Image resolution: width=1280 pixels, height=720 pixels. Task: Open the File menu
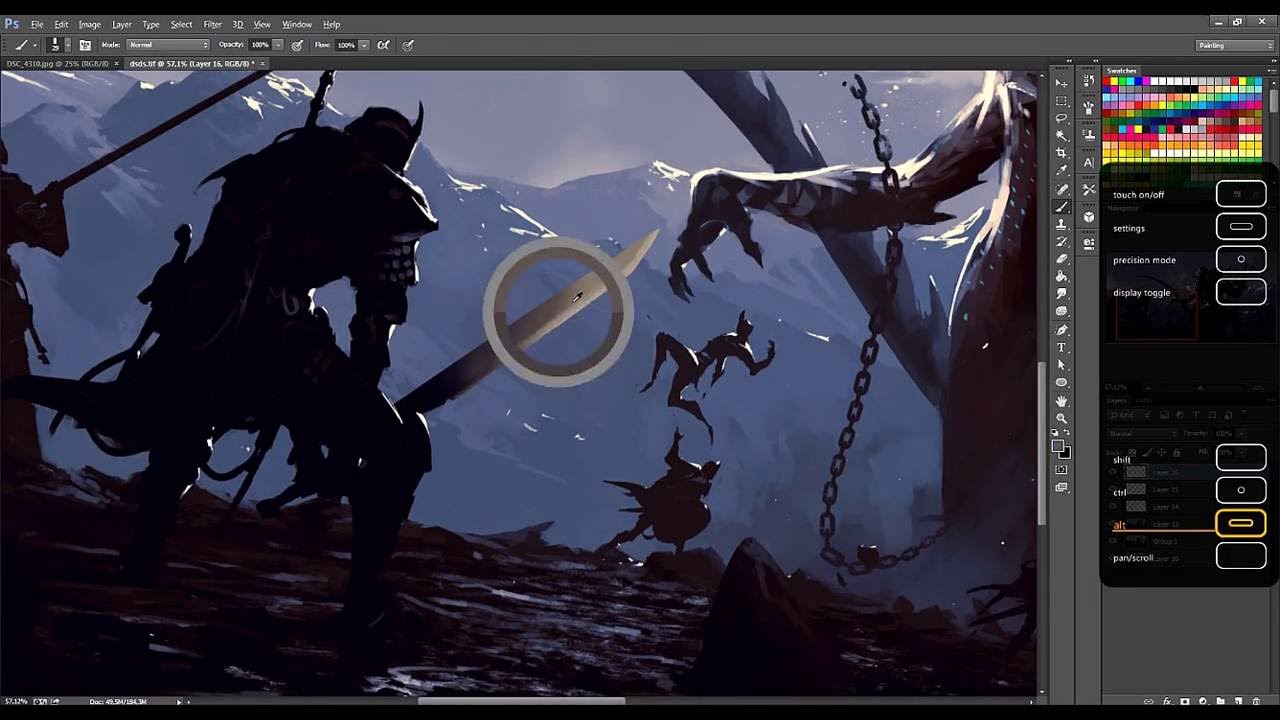click(37, 24)
